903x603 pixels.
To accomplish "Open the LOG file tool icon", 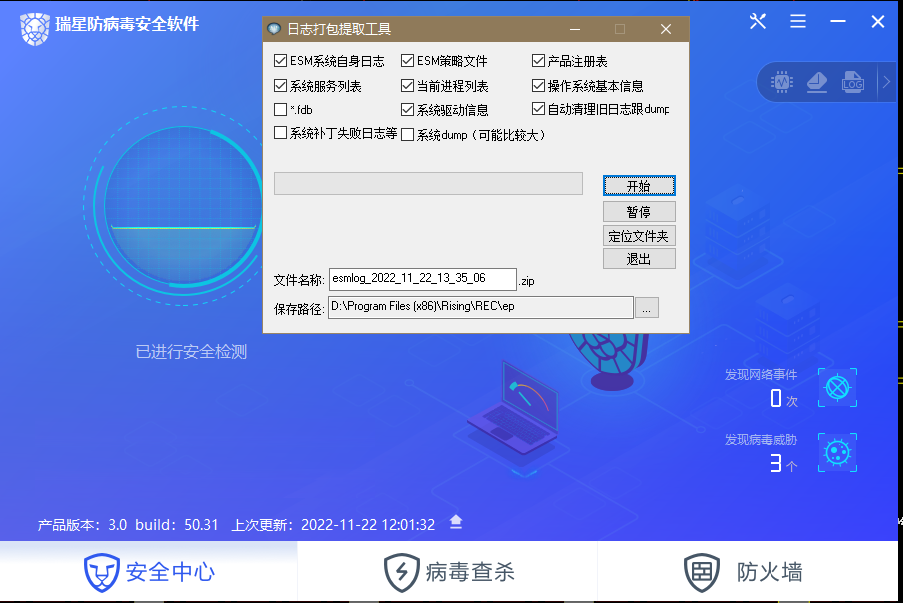I will (852, 82).
